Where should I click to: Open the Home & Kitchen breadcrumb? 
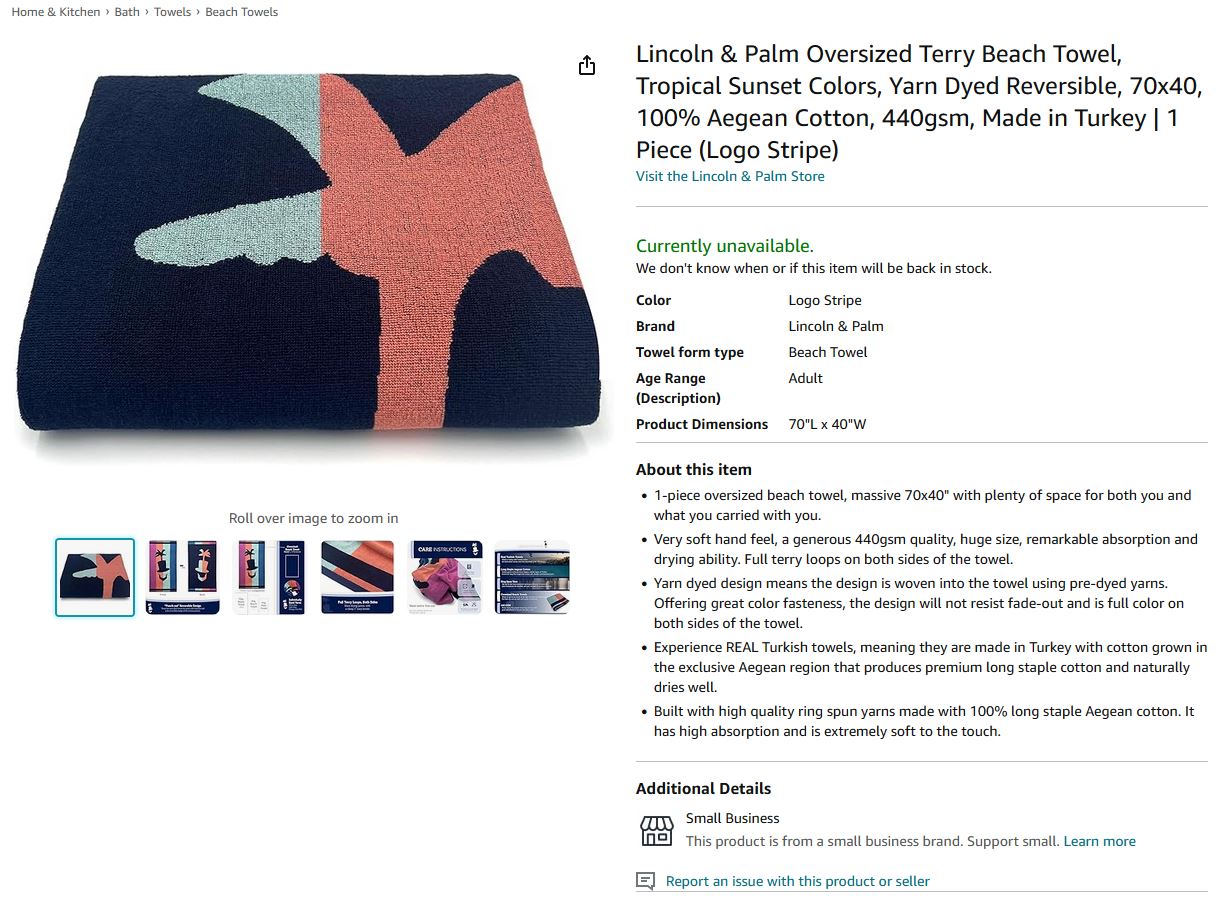pyautogui.click(x=56, y=12)
